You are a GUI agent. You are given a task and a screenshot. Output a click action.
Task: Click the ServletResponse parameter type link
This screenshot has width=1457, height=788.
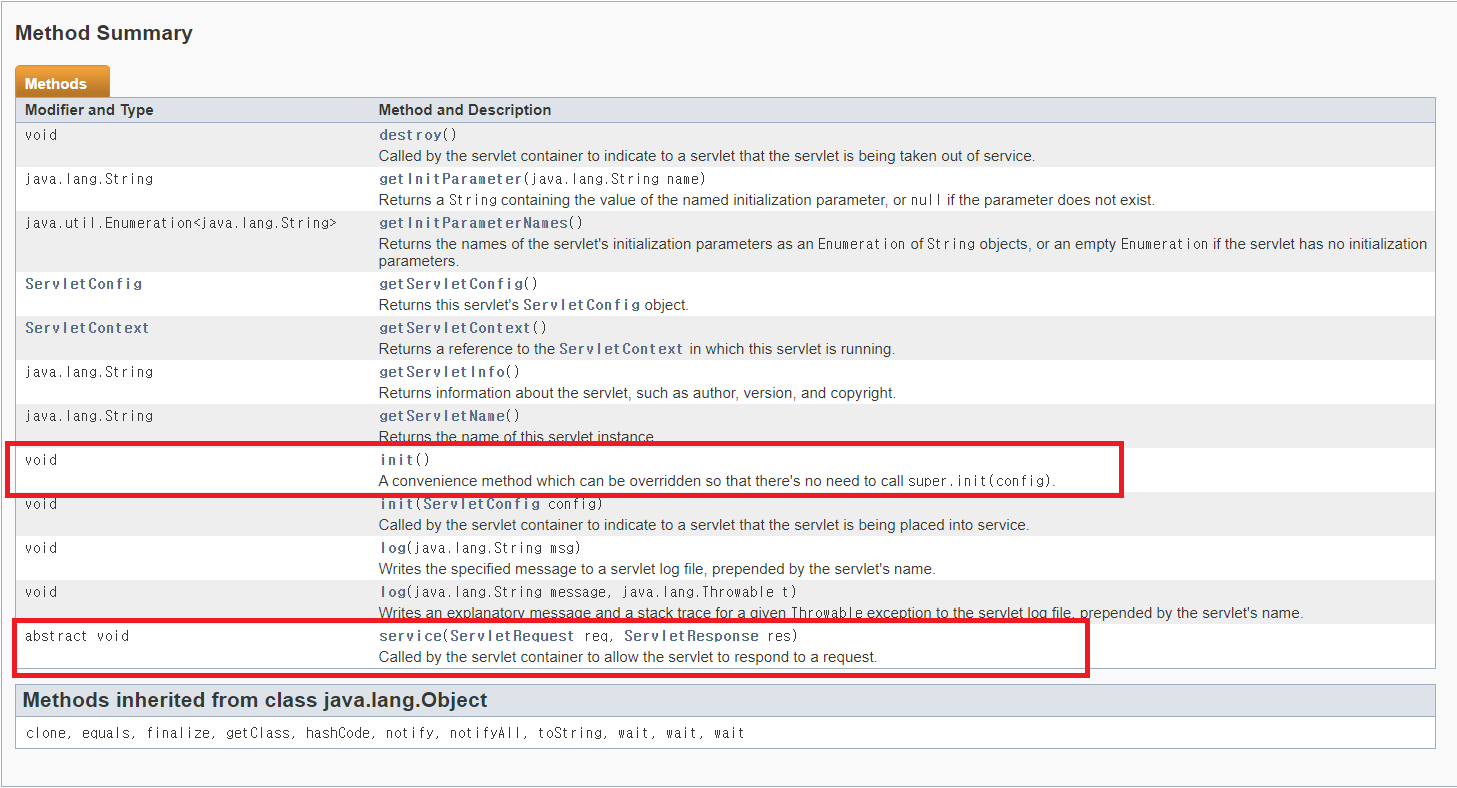point(690,636)
